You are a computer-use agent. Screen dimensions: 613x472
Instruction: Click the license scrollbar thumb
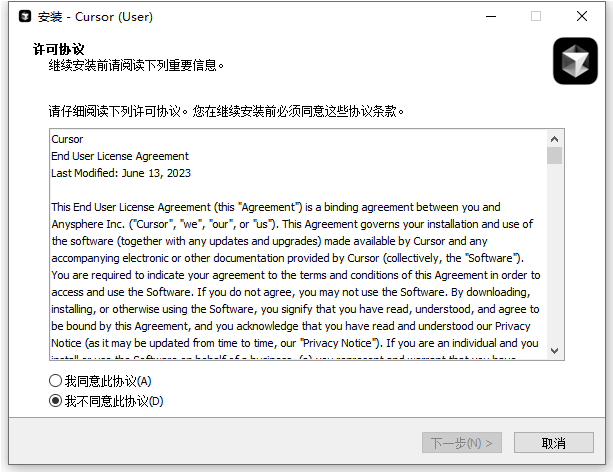coord(554,156)
